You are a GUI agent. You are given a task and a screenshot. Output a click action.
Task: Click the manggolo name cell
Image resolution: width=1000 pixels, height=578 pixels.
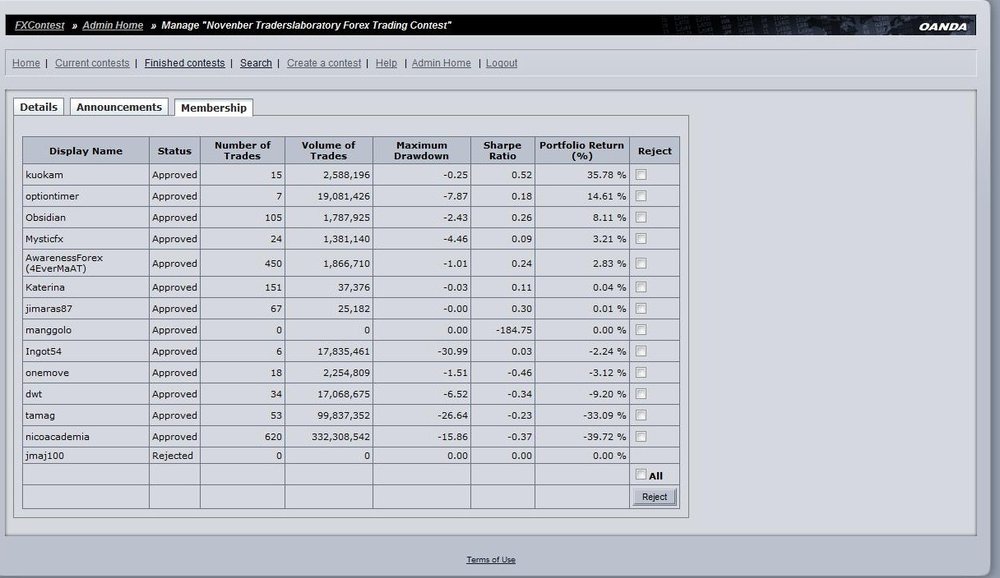[85, 330]
